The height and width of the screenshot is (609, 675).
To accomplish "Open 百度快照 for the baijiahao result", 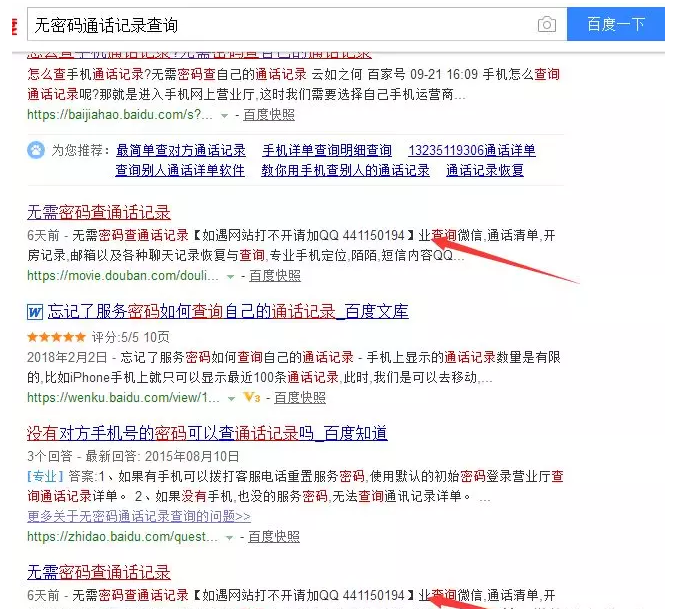I will pyautogui.click(x=269, y=114).
